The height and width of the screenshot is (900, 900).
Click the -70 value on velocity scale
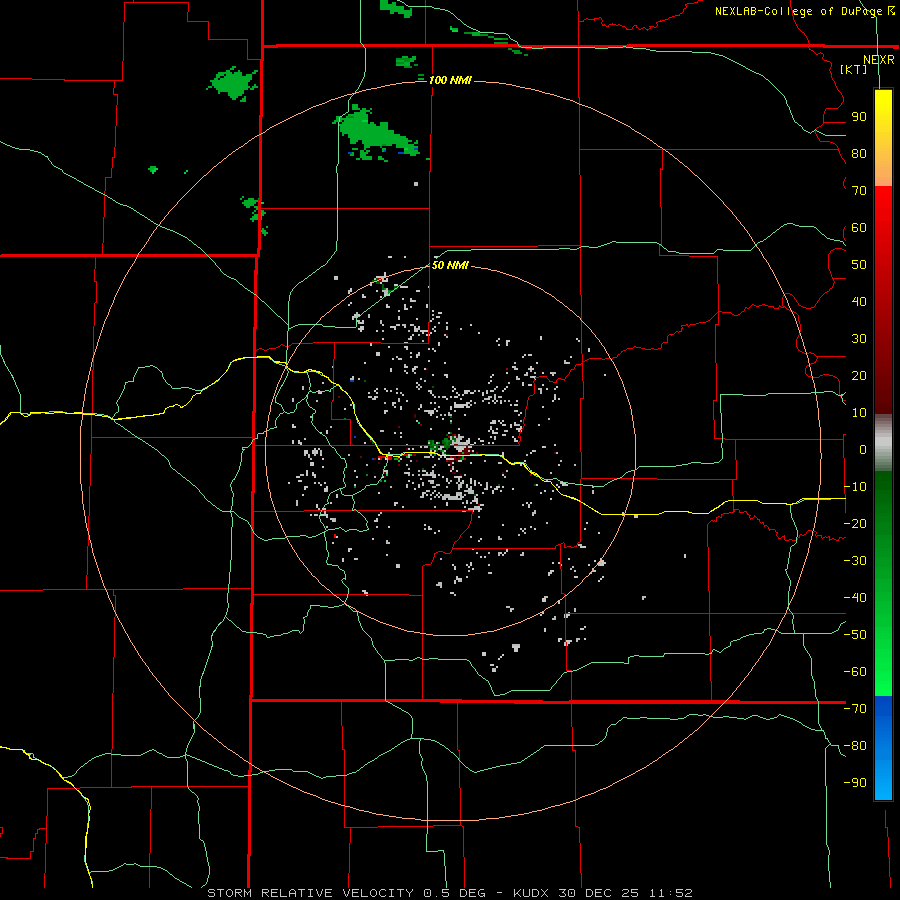point(855,709)
